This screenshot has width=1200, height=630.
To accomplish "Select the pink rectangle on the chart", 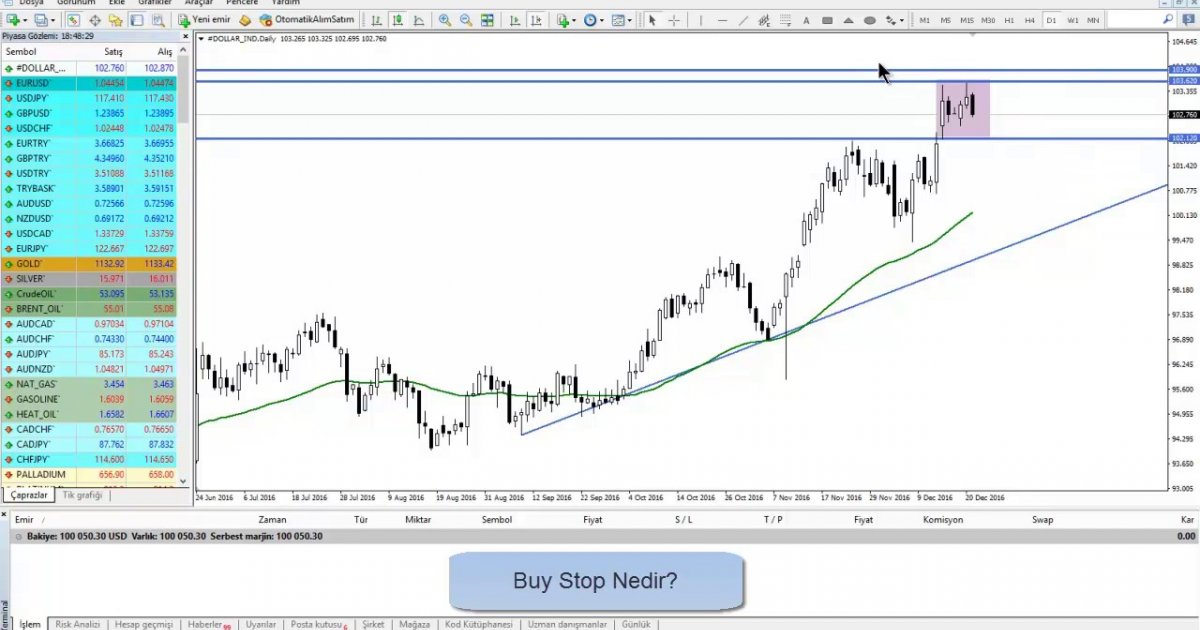I will (963, 109).
